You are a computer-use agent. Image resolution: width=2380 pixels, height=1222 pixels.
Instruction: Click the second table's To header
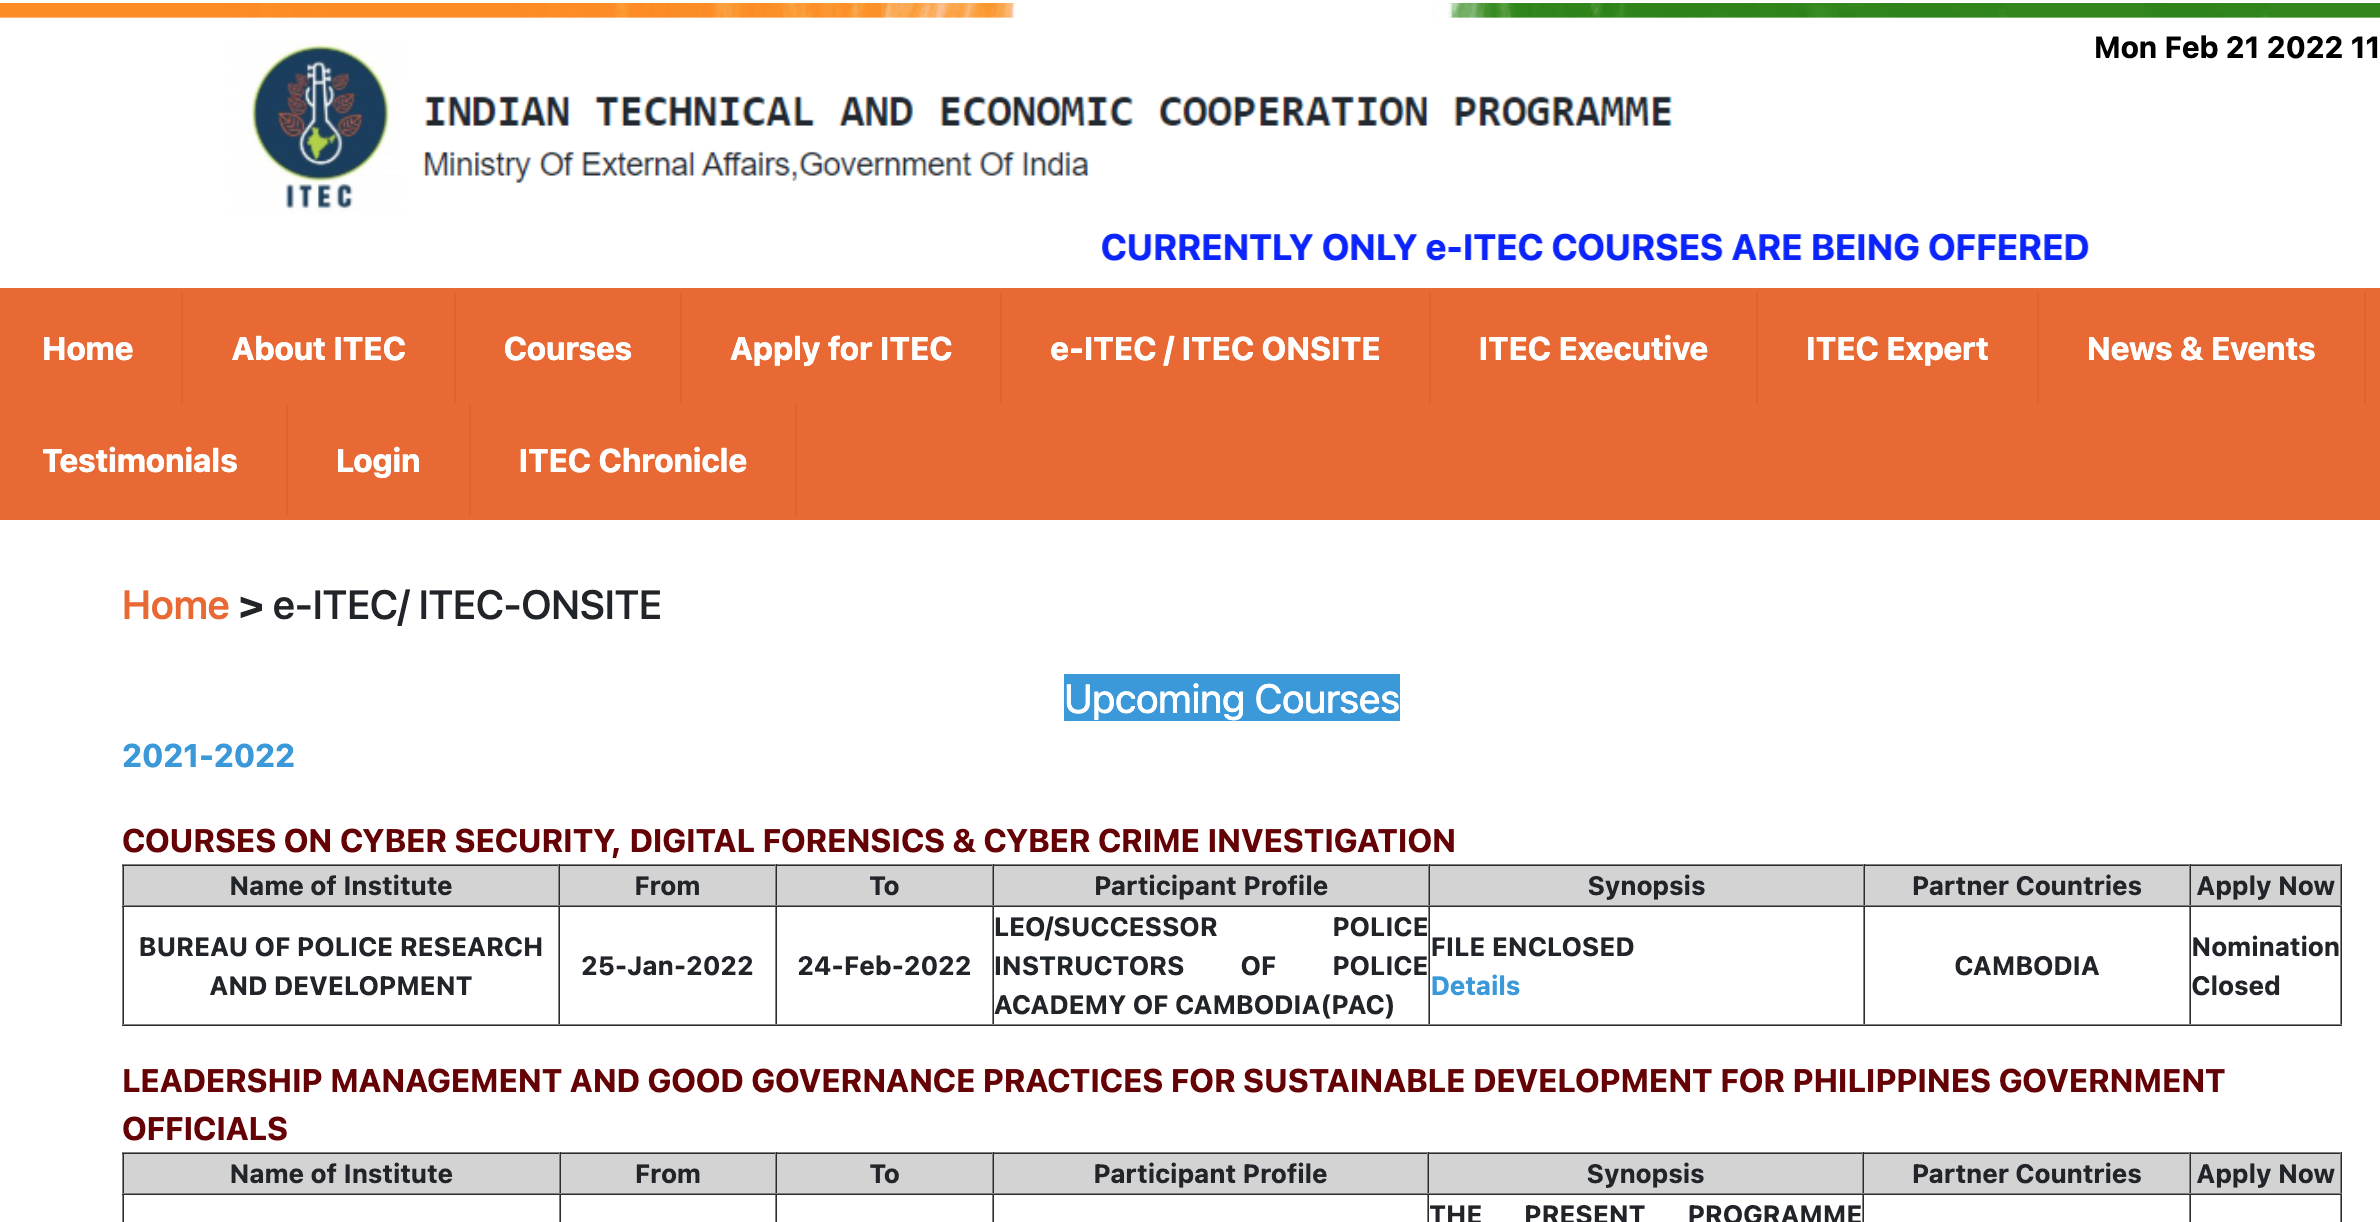tap(884, 1174)
